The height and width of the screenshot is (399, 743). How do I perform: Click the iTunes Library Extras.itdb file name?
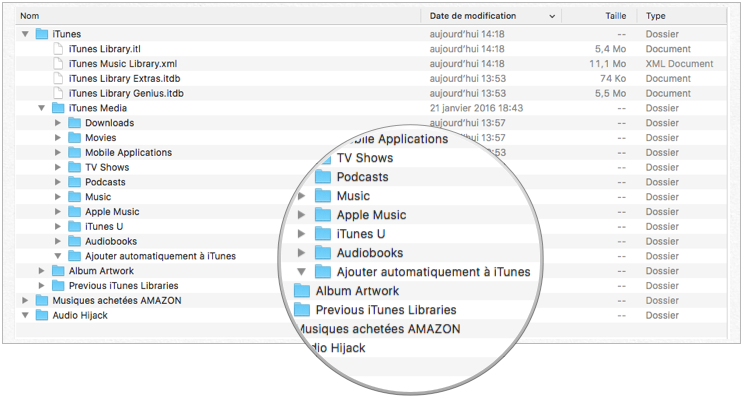tap(125, 78)
